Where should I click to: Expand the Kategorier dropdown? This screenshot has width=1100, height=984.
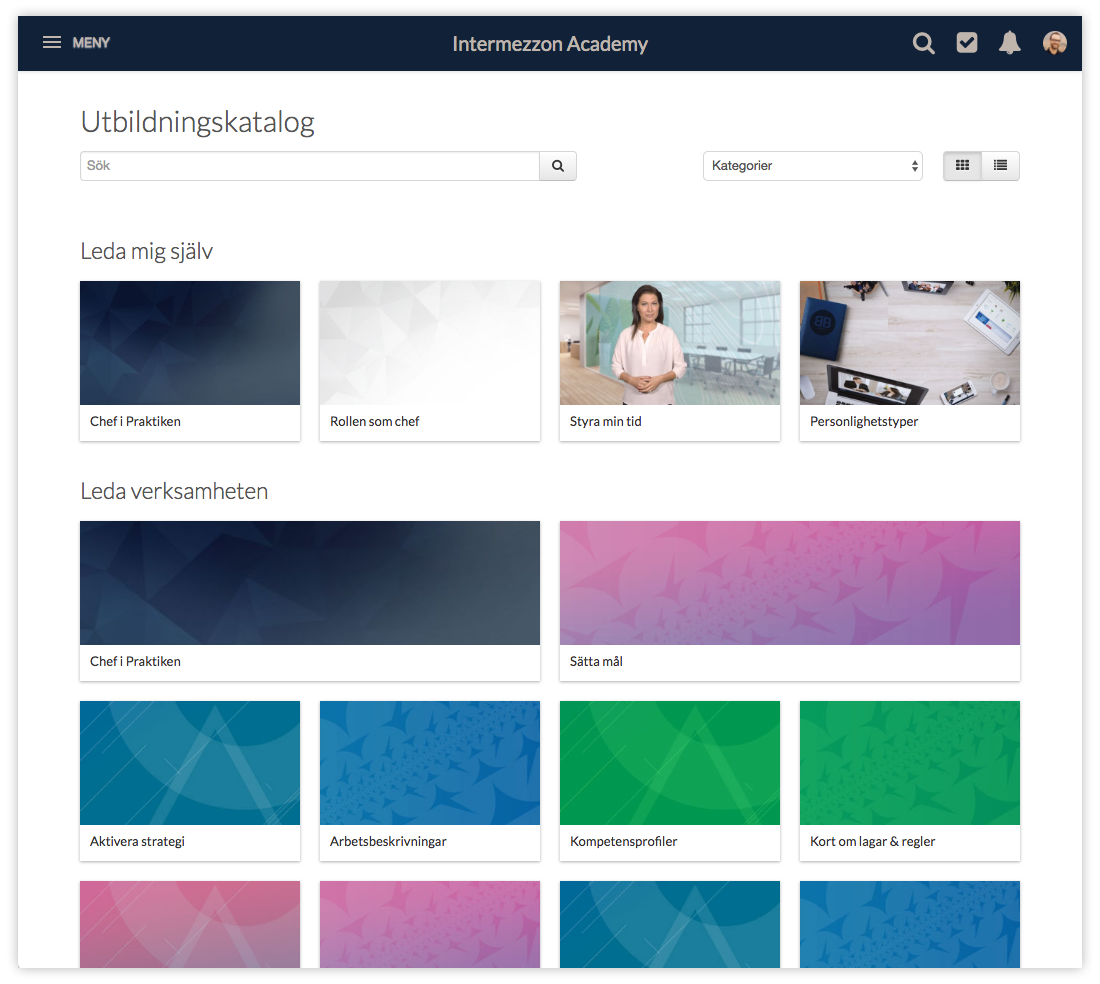tap(812, 166)
